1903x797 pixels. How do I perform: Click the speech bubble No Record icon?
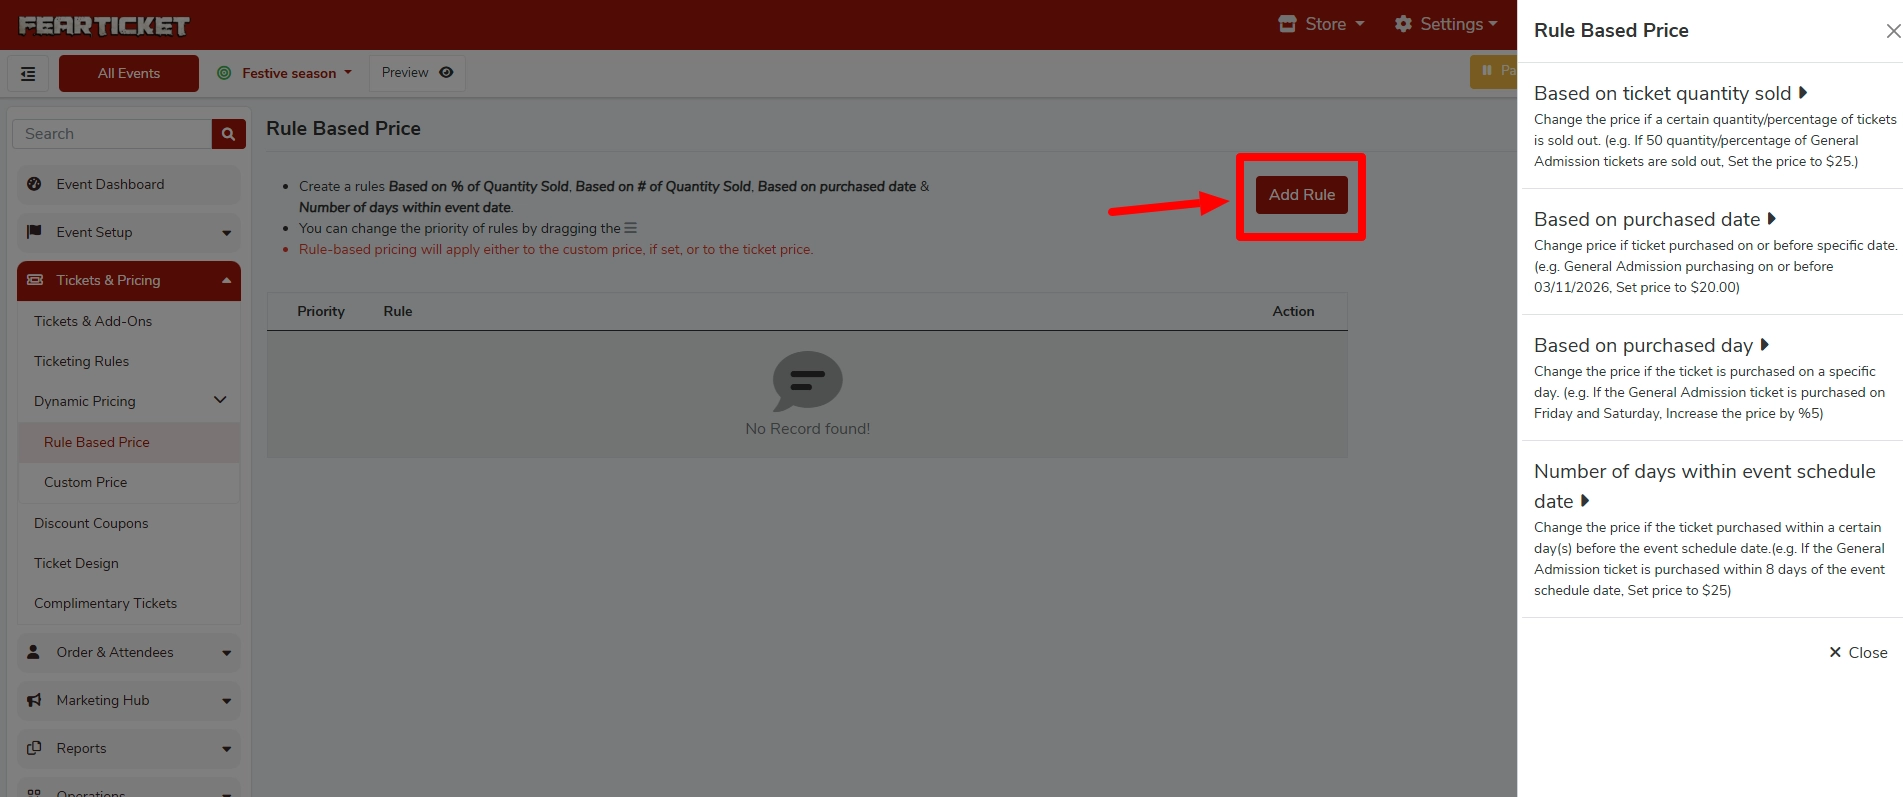coord(807,381)
